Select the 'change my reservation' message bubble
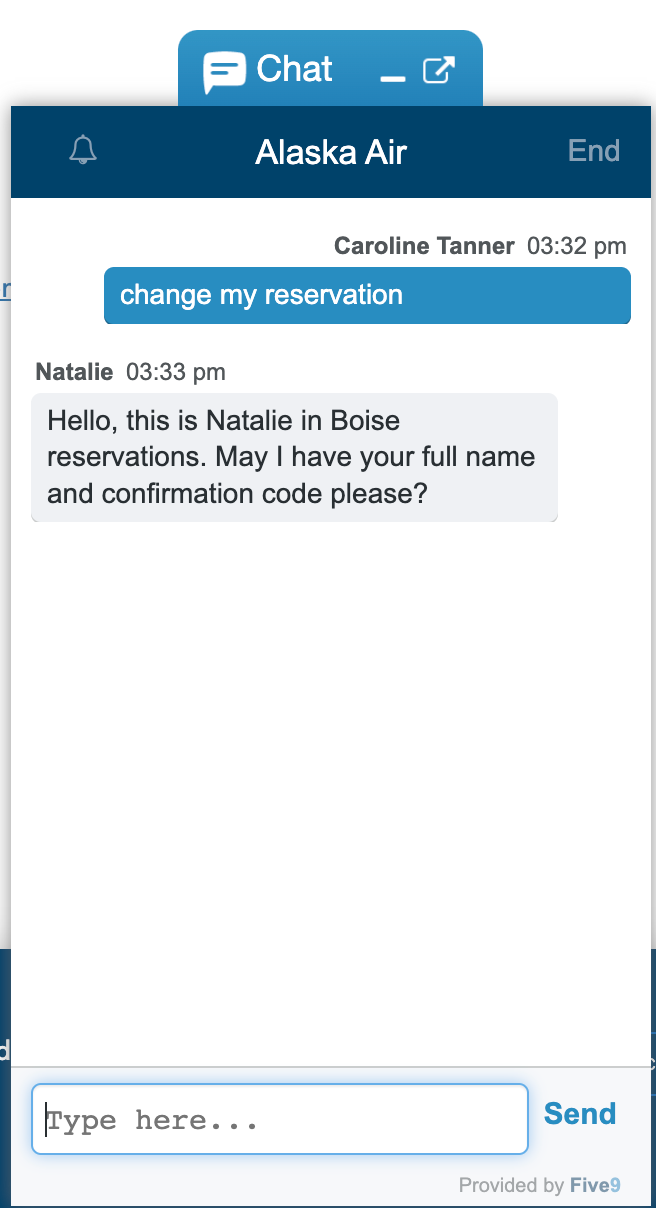 click(367, 296)
